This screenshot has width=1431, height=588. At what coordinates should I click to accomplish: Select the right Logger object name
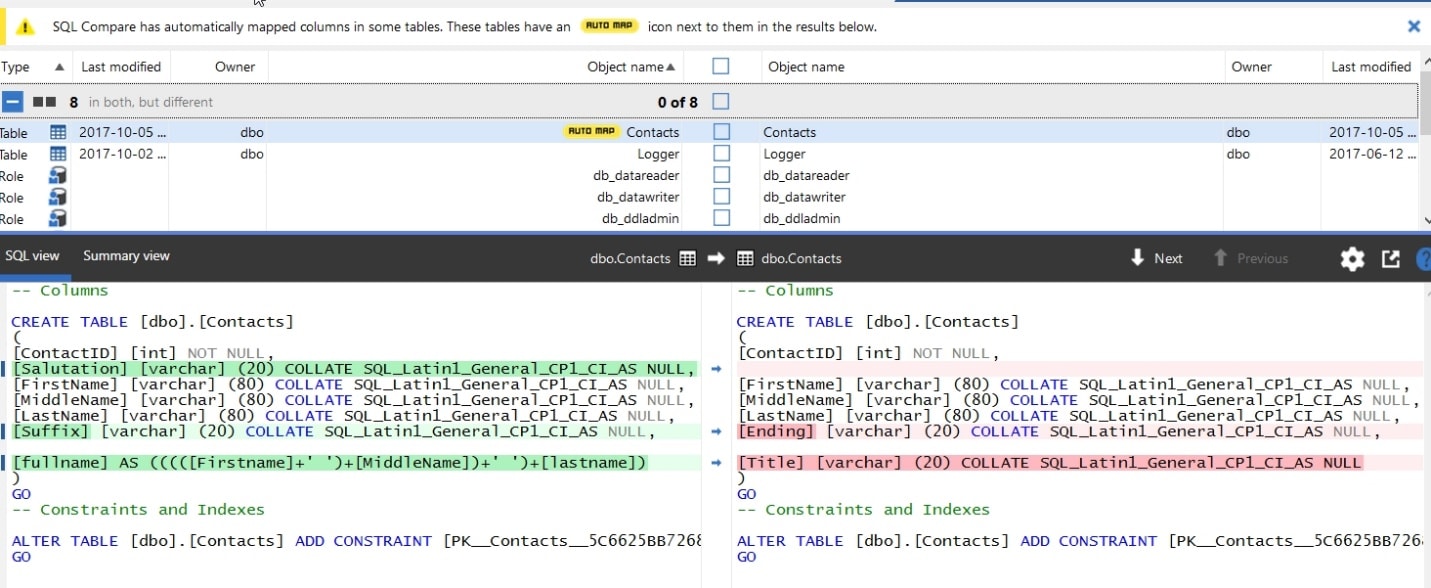pyautogui.click(x=784, y=154)
